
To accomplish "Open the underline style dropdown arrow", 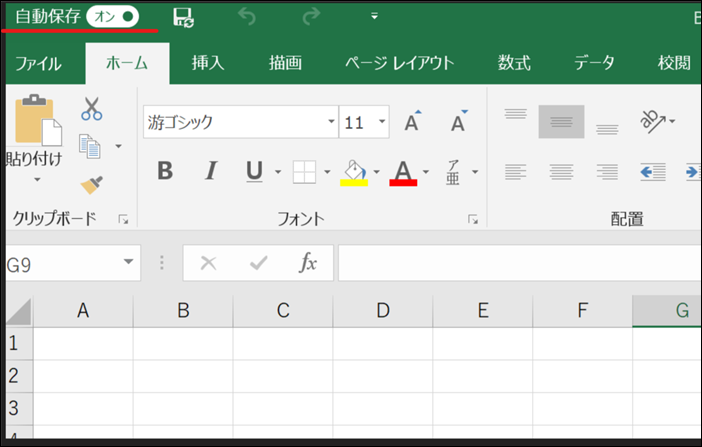I will (278, 172).
